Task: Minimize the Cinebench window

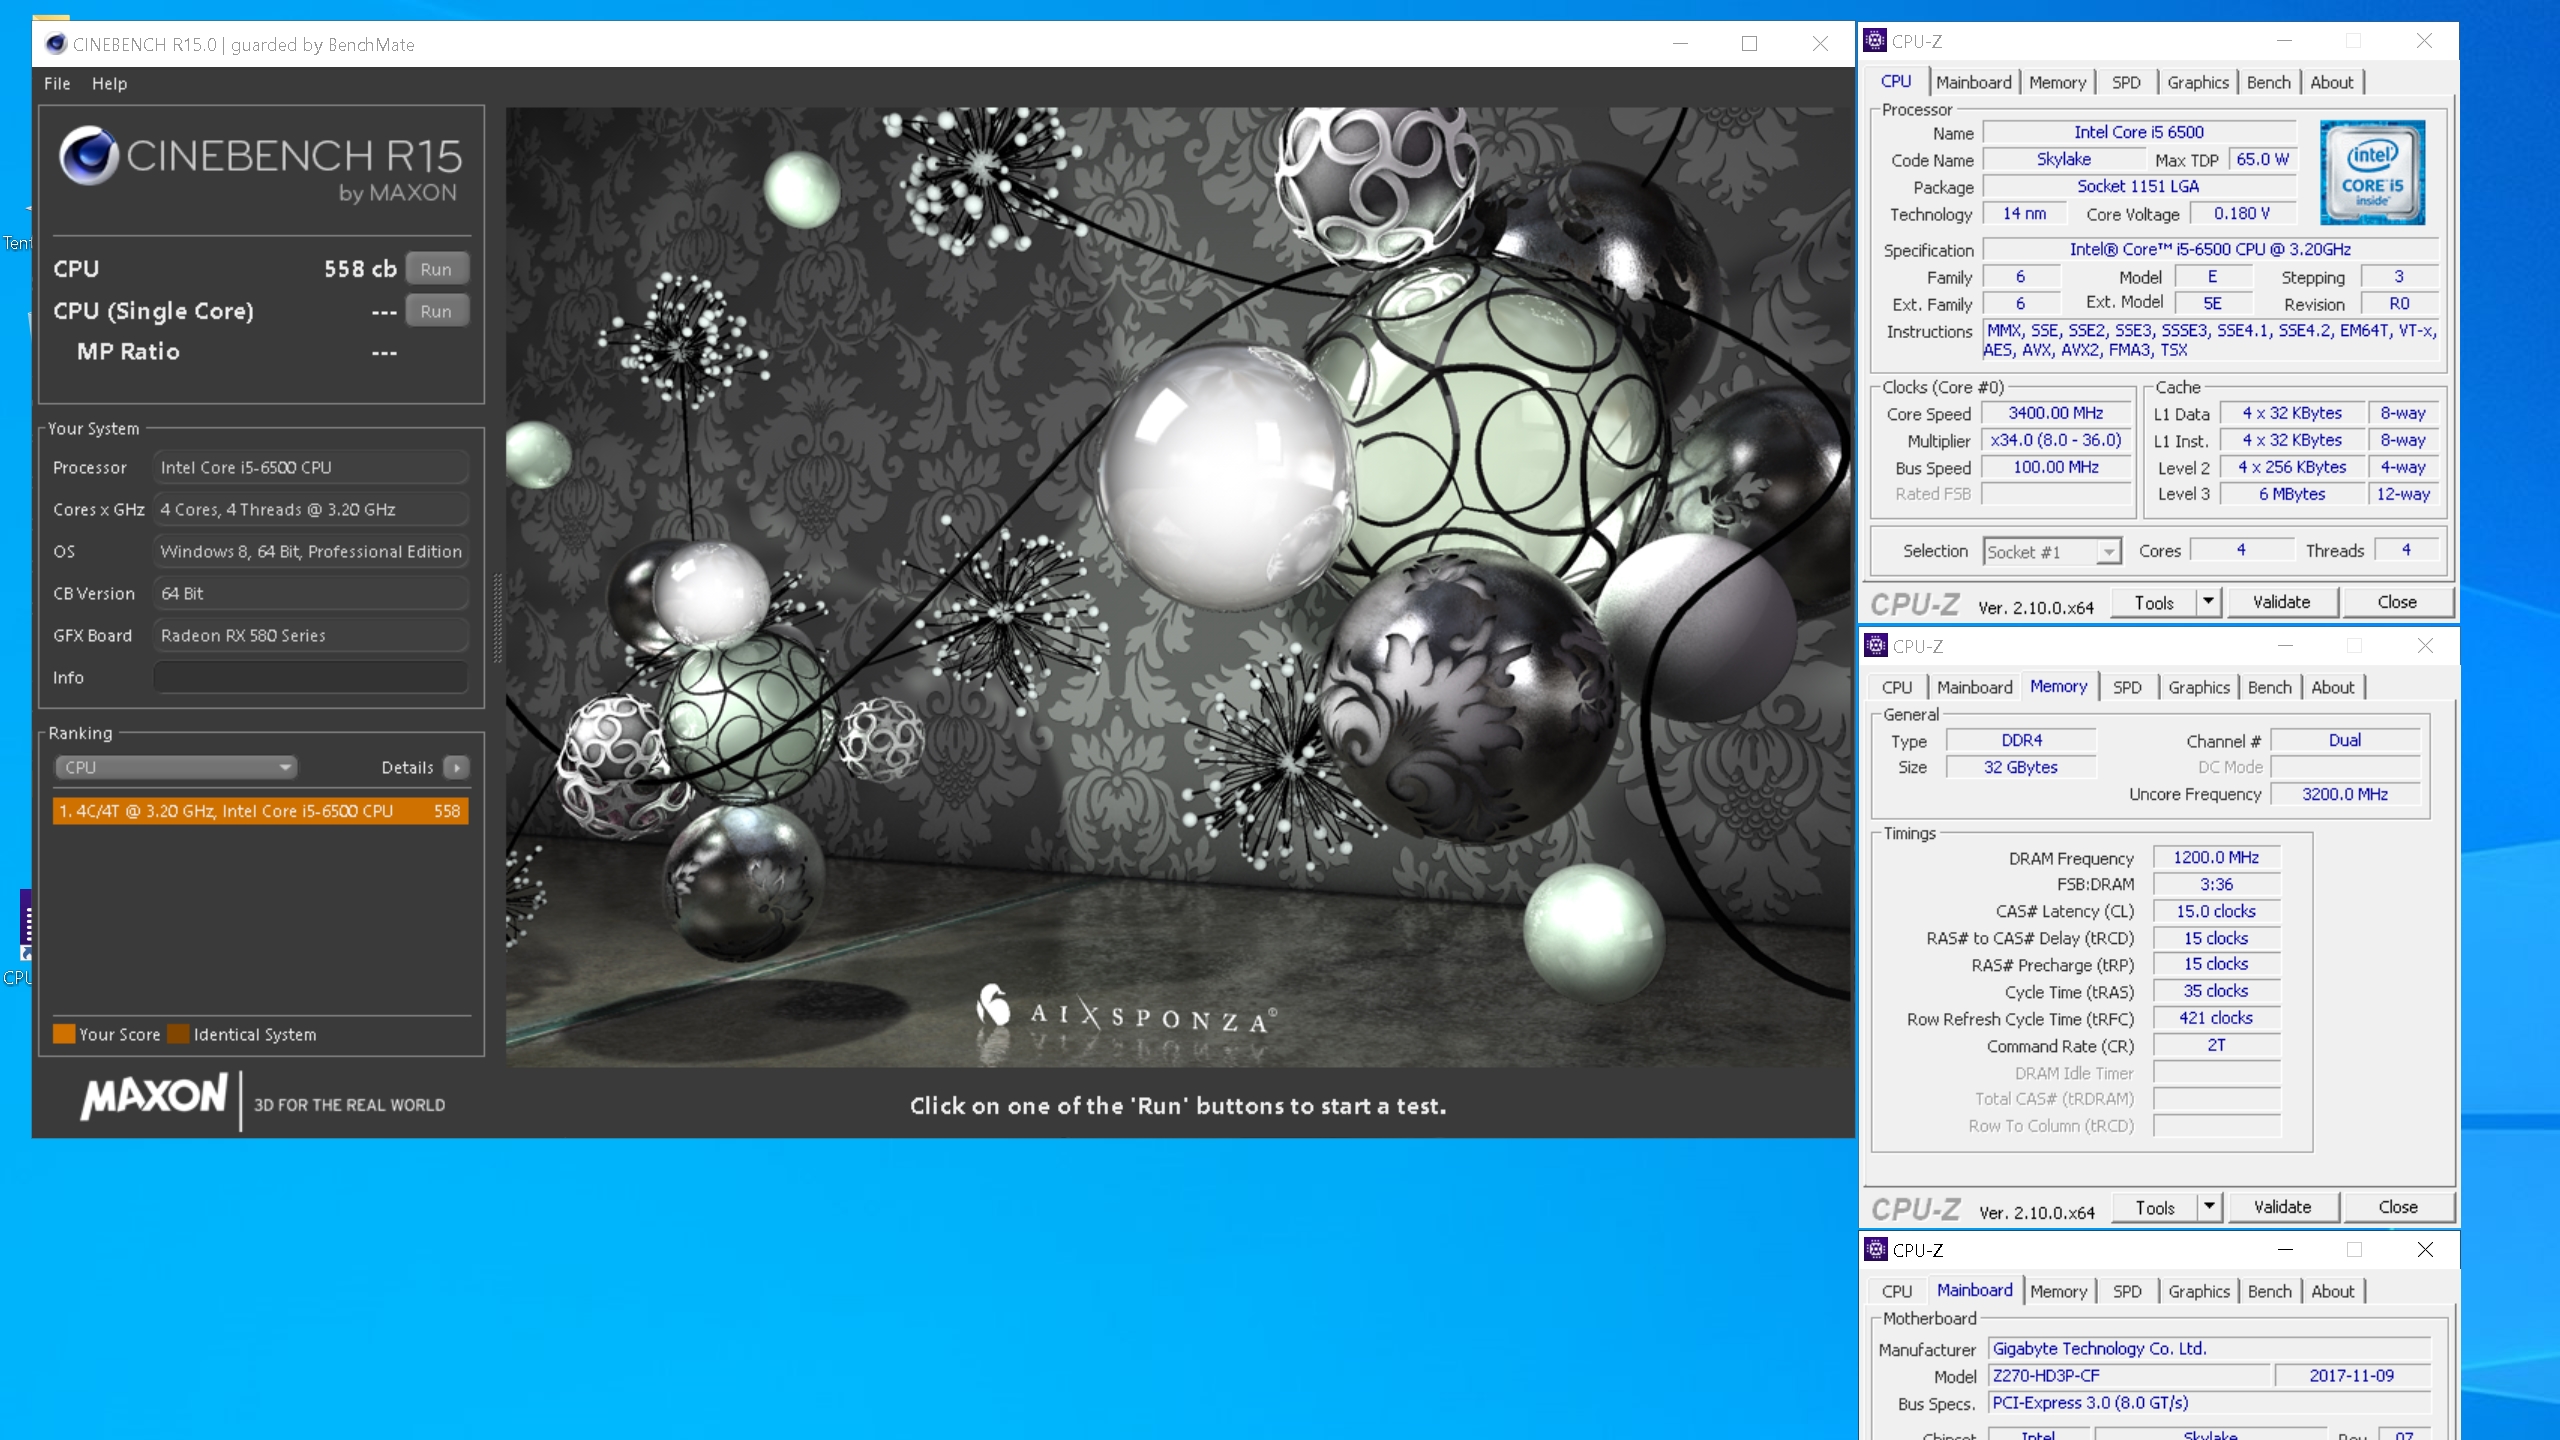Action: coord(1680,44)
